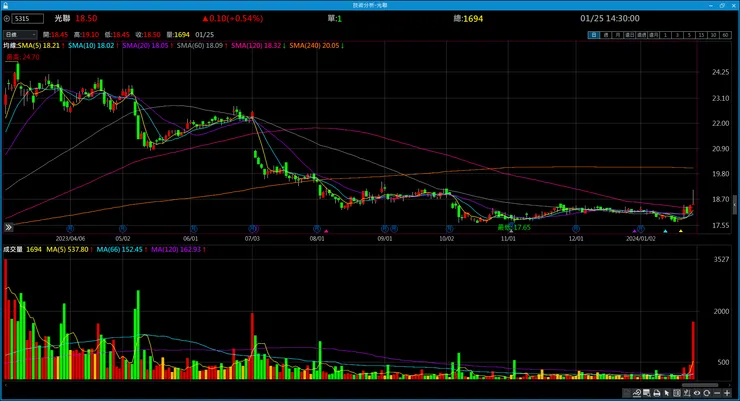This screenshot has width=740, height=401.
Task: Click the event marker circle near 08/01
Action: coord(317,229)
